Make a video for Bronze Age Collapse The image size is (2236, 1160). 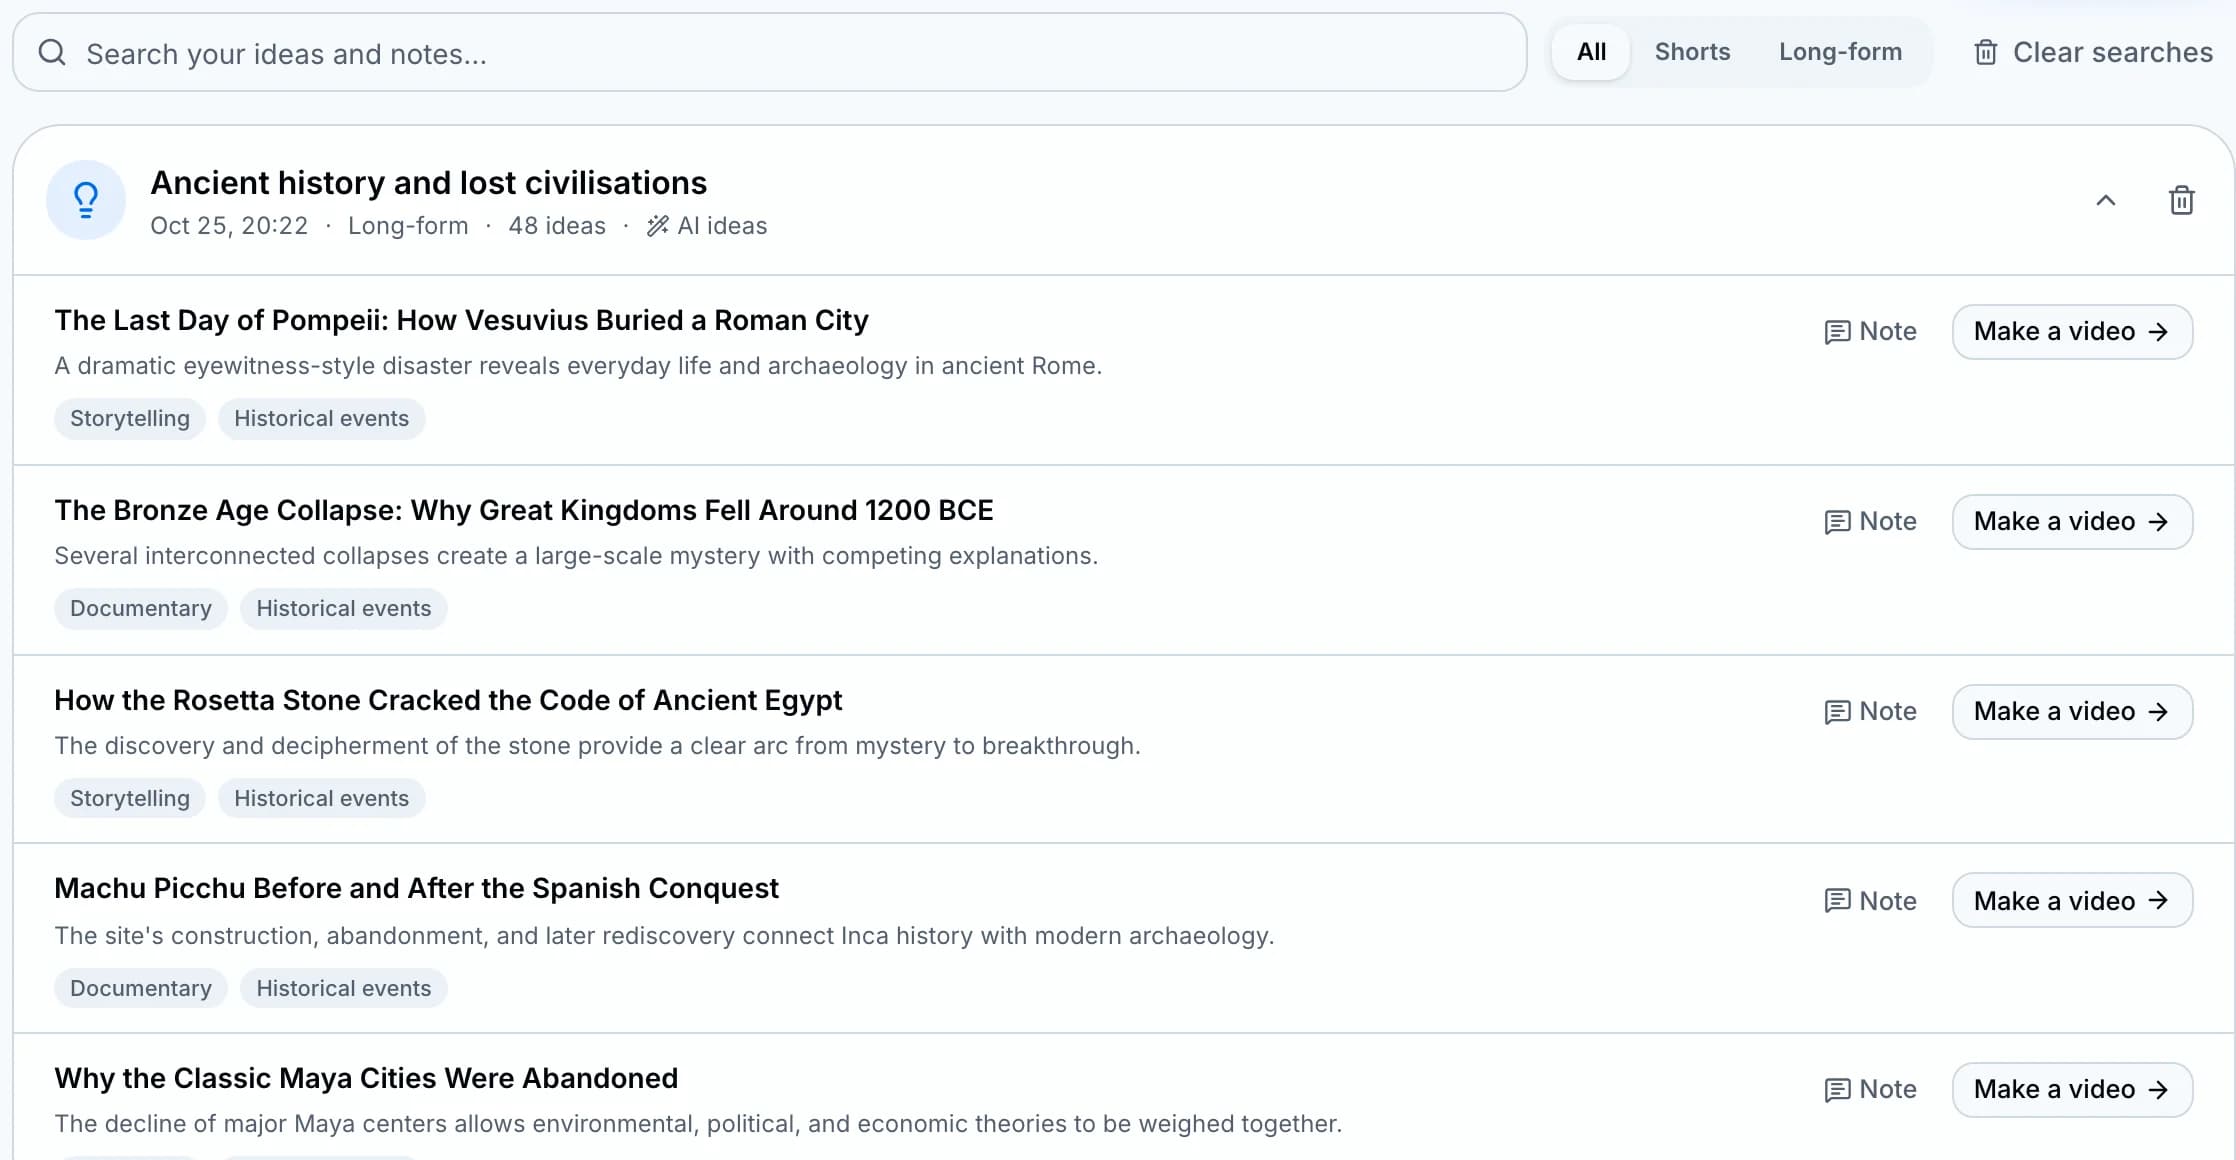[2072, 521]
